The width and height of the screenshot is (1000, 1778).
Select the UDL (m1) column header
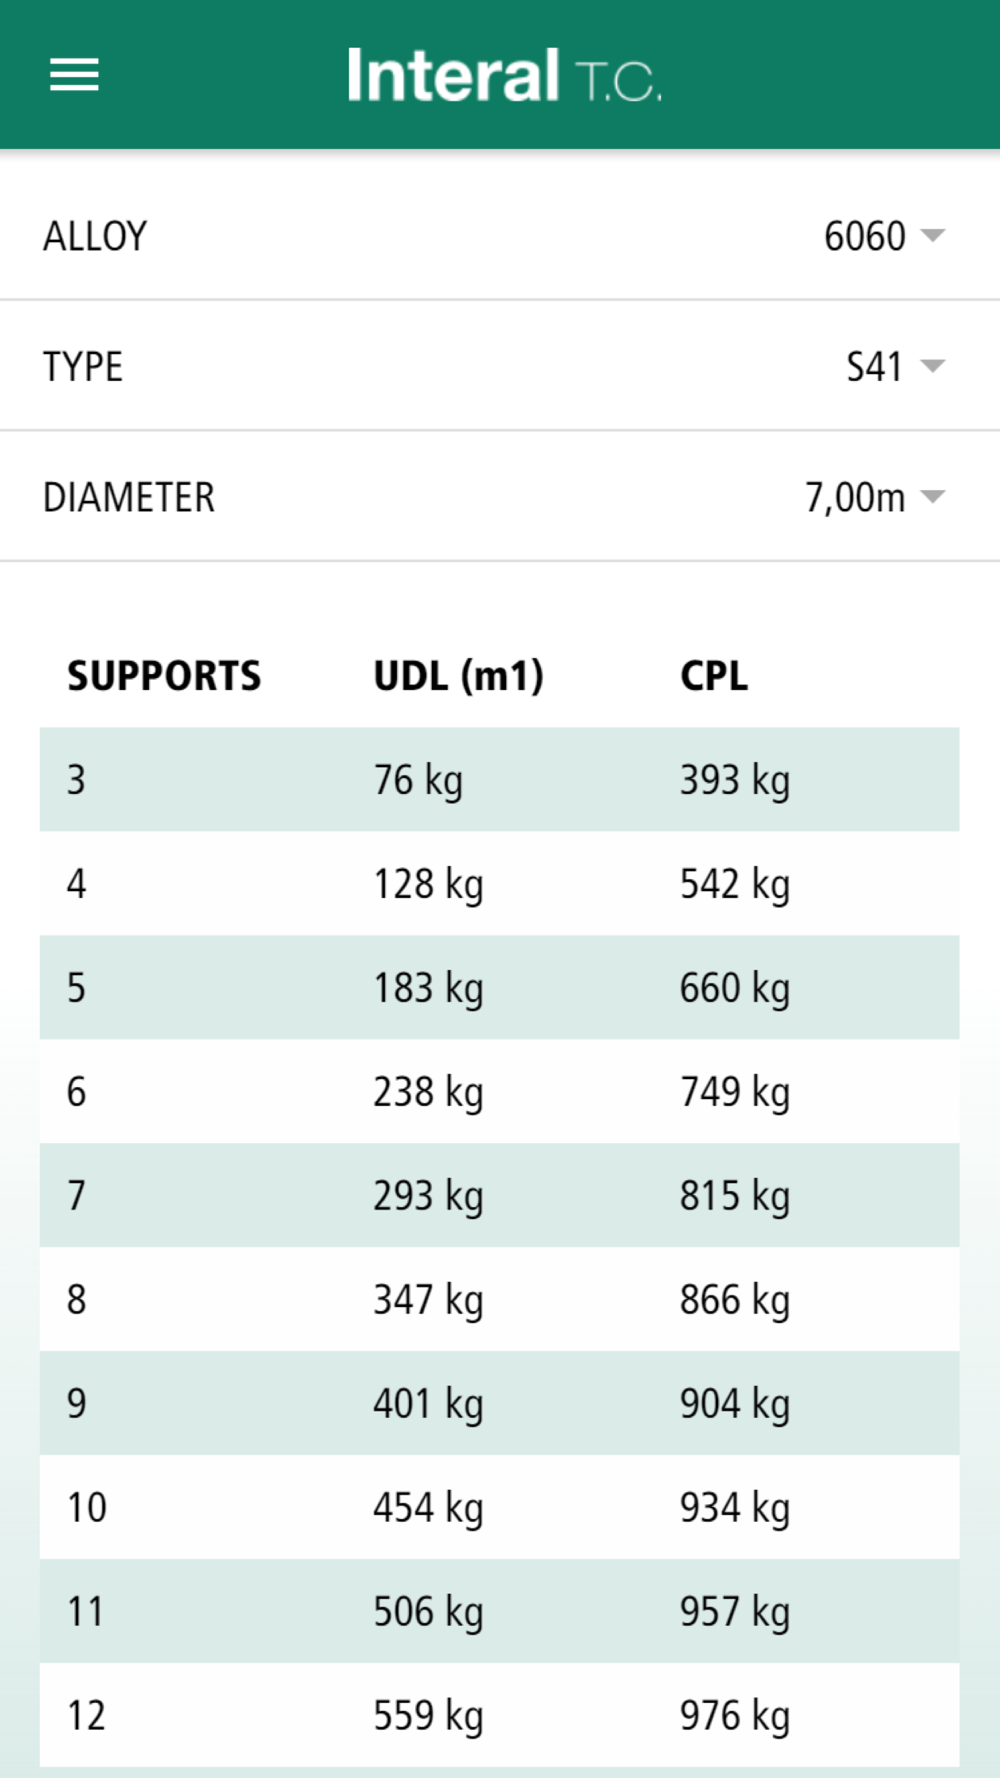(458, 676)
